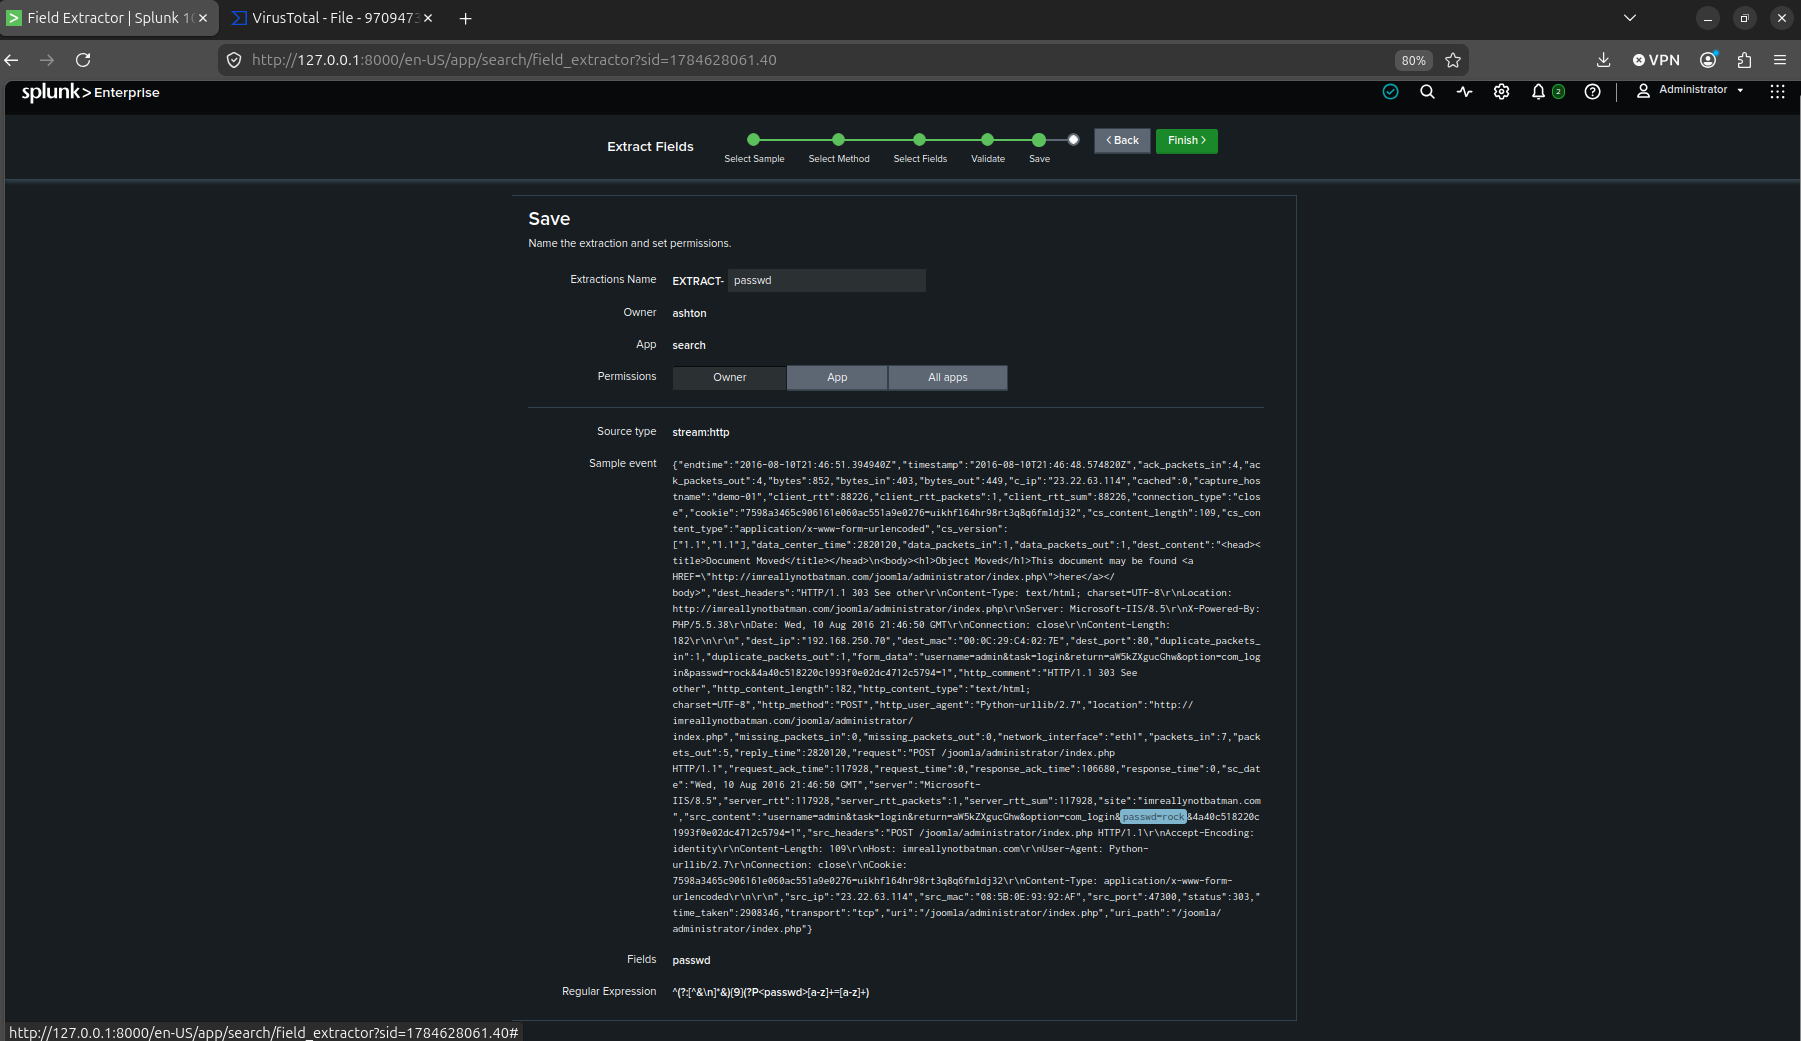This screenshot has height=1041, width=1801.
Task: Open the apps grid icon
Action: point(1777,92)
